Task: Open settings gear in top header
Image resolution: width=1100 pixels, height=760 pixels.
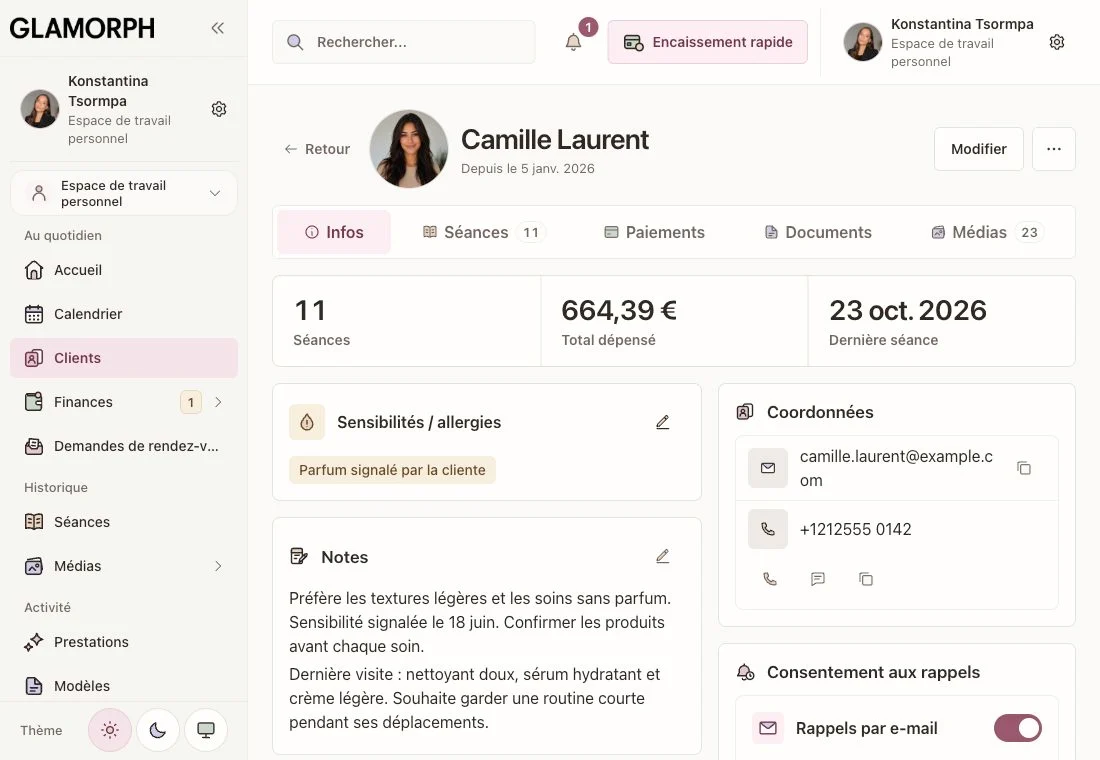Action: tap(1057, 42)
